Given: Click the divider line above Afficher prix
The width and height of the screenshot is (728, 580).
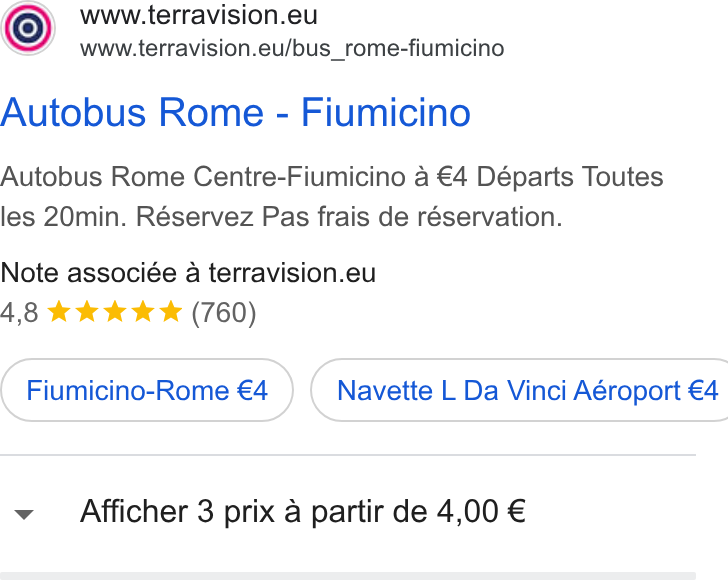Looking at the screenshot, I should [348, 455].
